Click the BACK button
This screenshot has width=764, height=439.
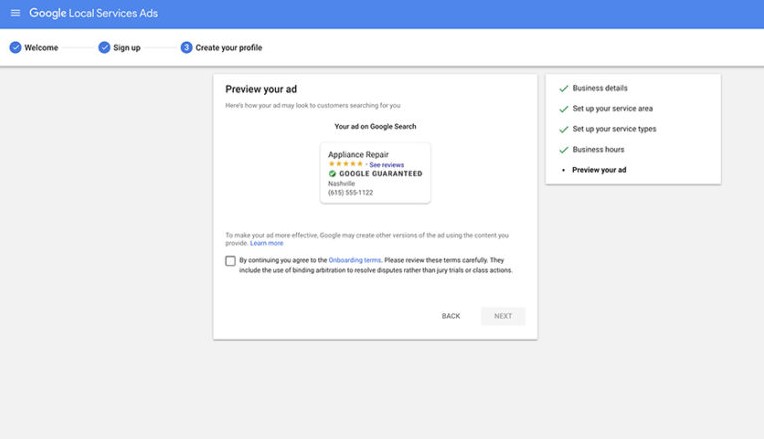[x=451, y=316]
